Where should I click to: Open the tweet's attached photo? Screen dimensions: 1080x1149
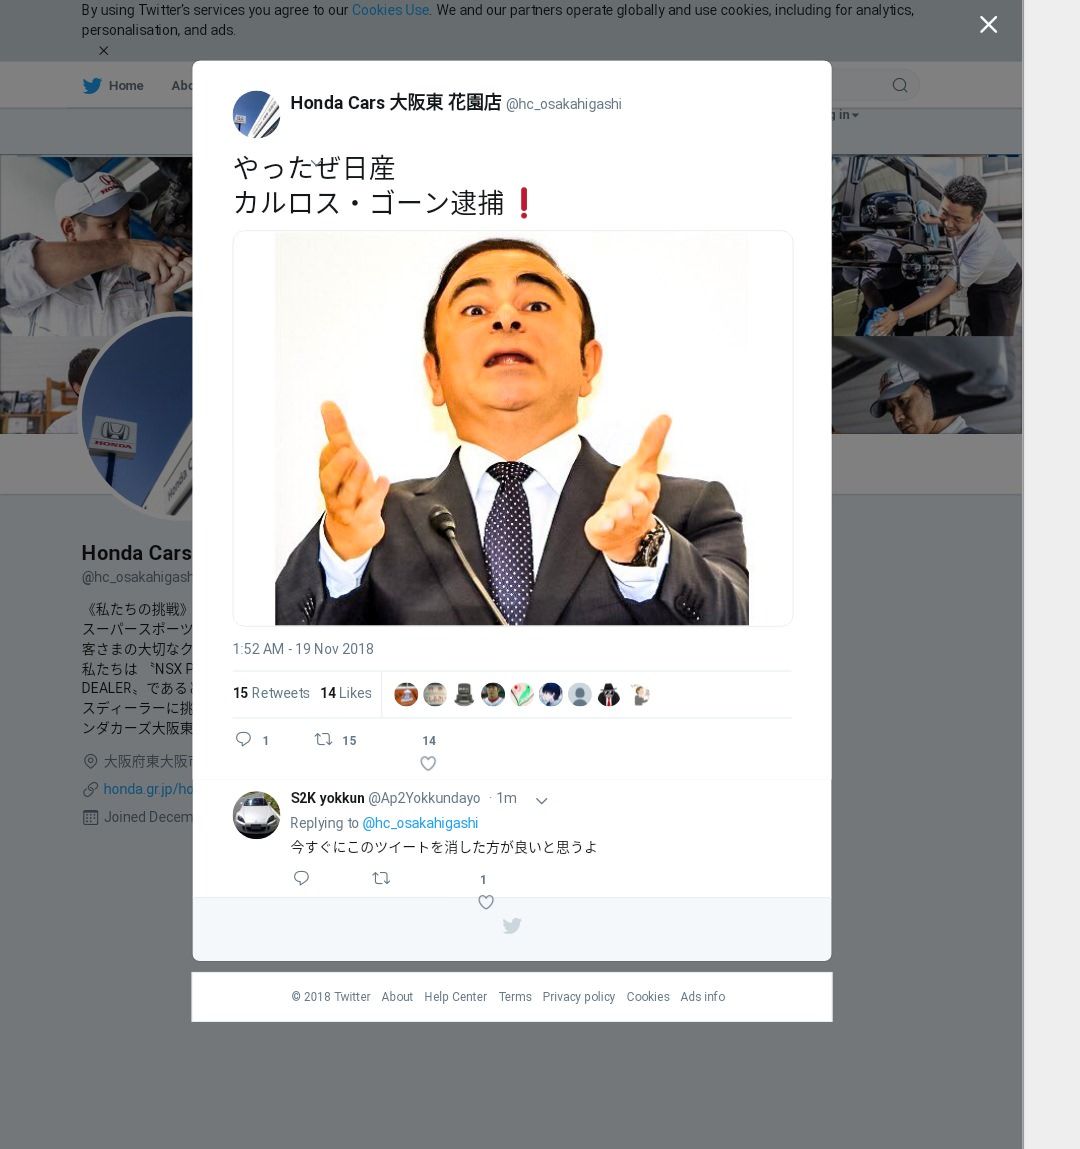point(512,428)
